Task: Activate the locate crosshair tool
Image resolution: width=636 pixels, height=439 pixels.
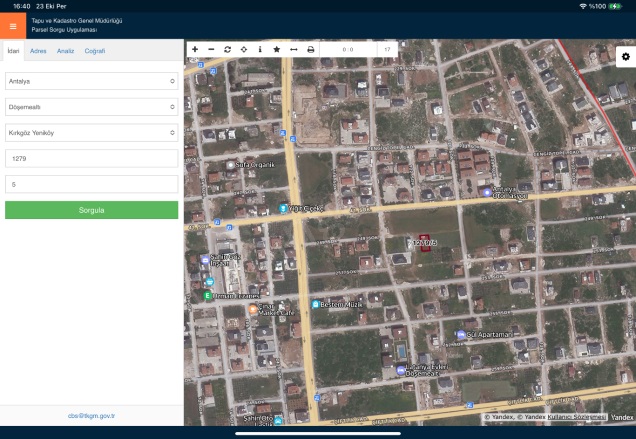Action: click(x=244, y=49)
